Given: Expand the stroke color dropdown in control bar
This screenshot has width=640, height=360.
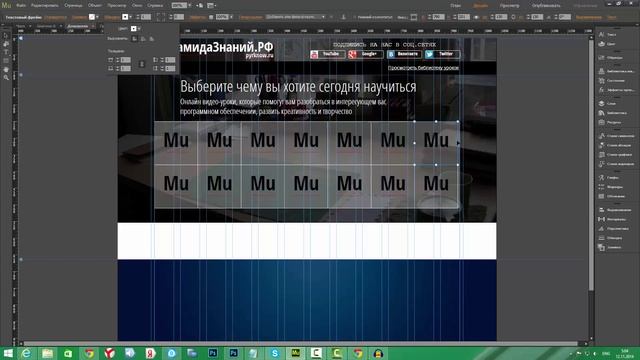Looking at the screenshot, I should 130,17.
